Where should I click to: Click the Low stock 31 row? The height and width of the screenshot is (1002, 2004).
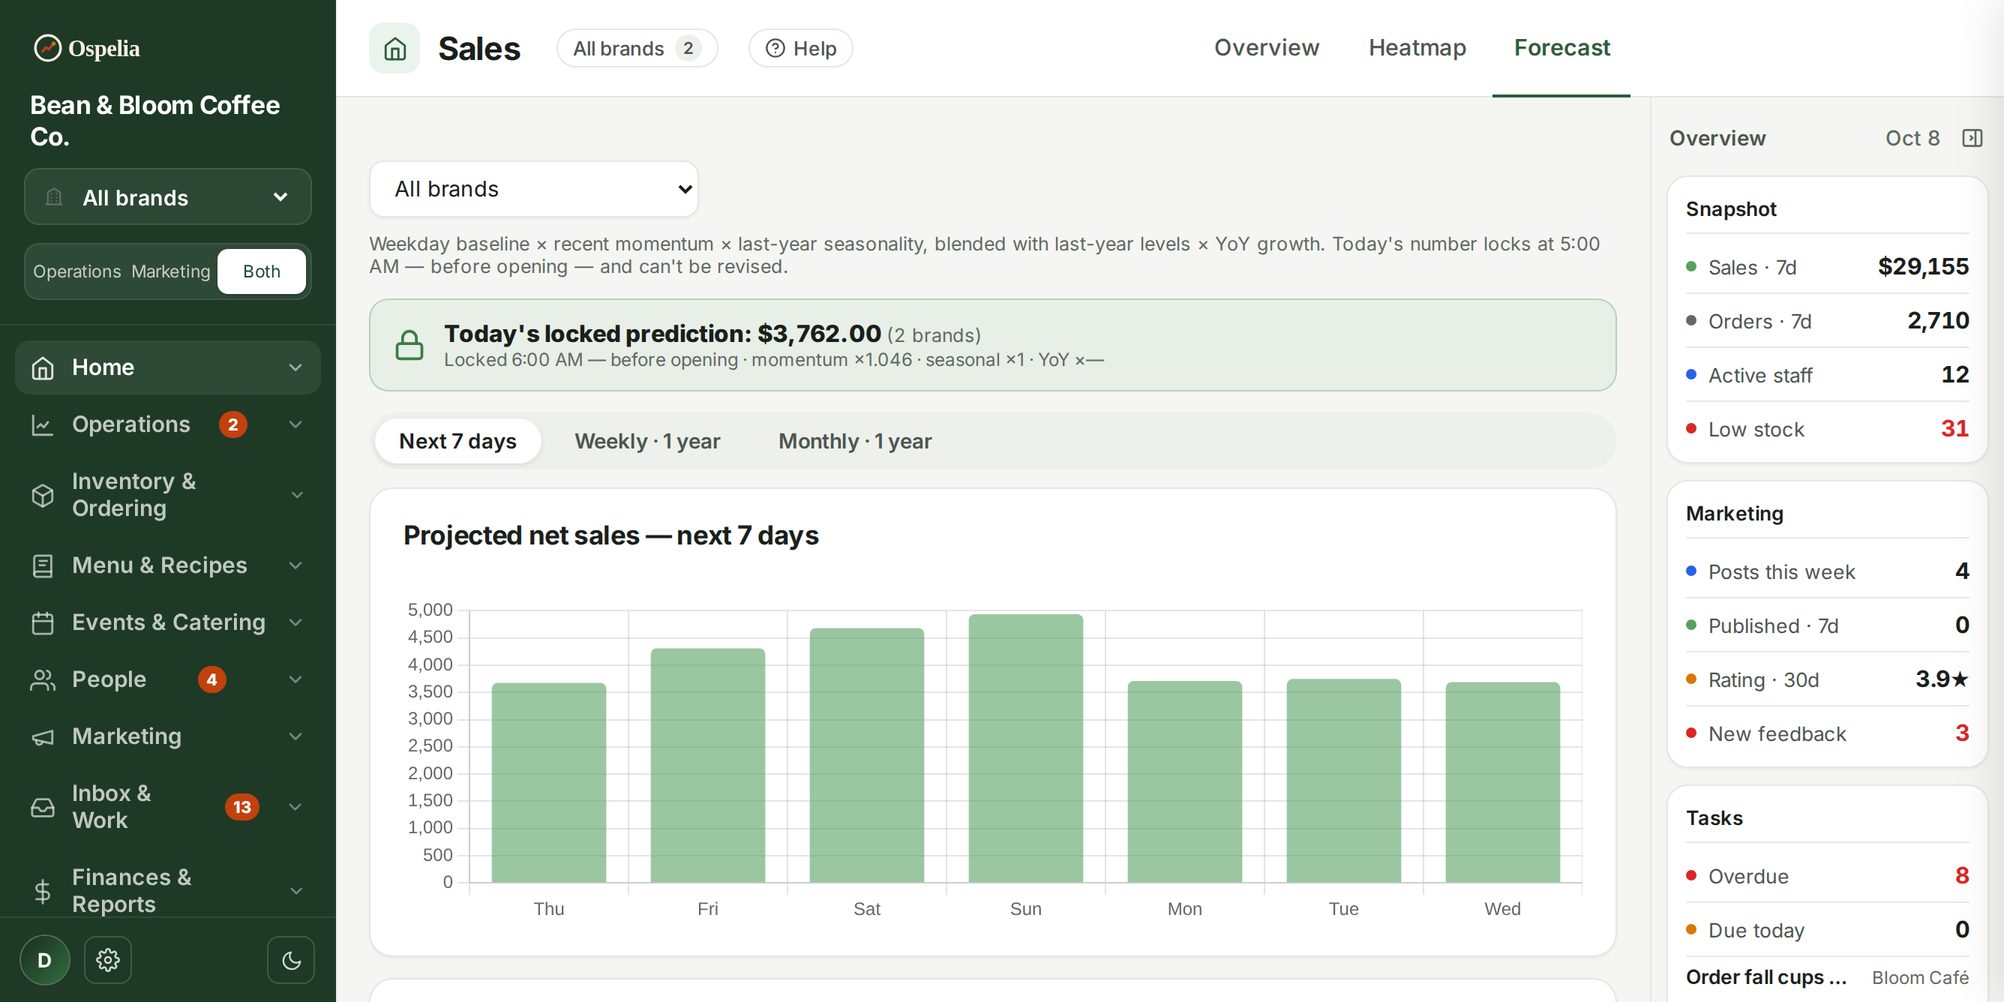tap(1827, 429)
